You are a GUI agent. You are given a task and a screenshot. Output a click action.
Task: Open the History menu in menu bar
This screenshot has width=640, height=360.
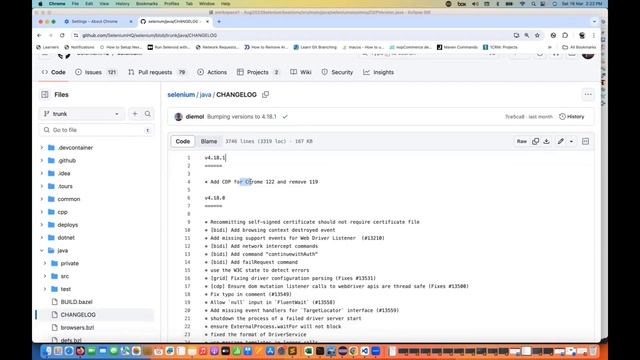pos(122,4)
